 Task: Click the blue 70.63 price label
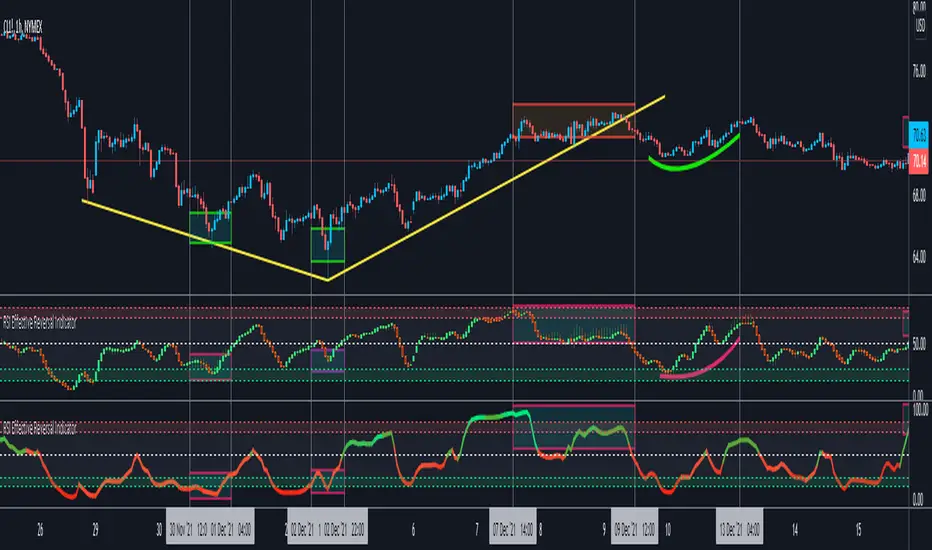tap(919, 135)
